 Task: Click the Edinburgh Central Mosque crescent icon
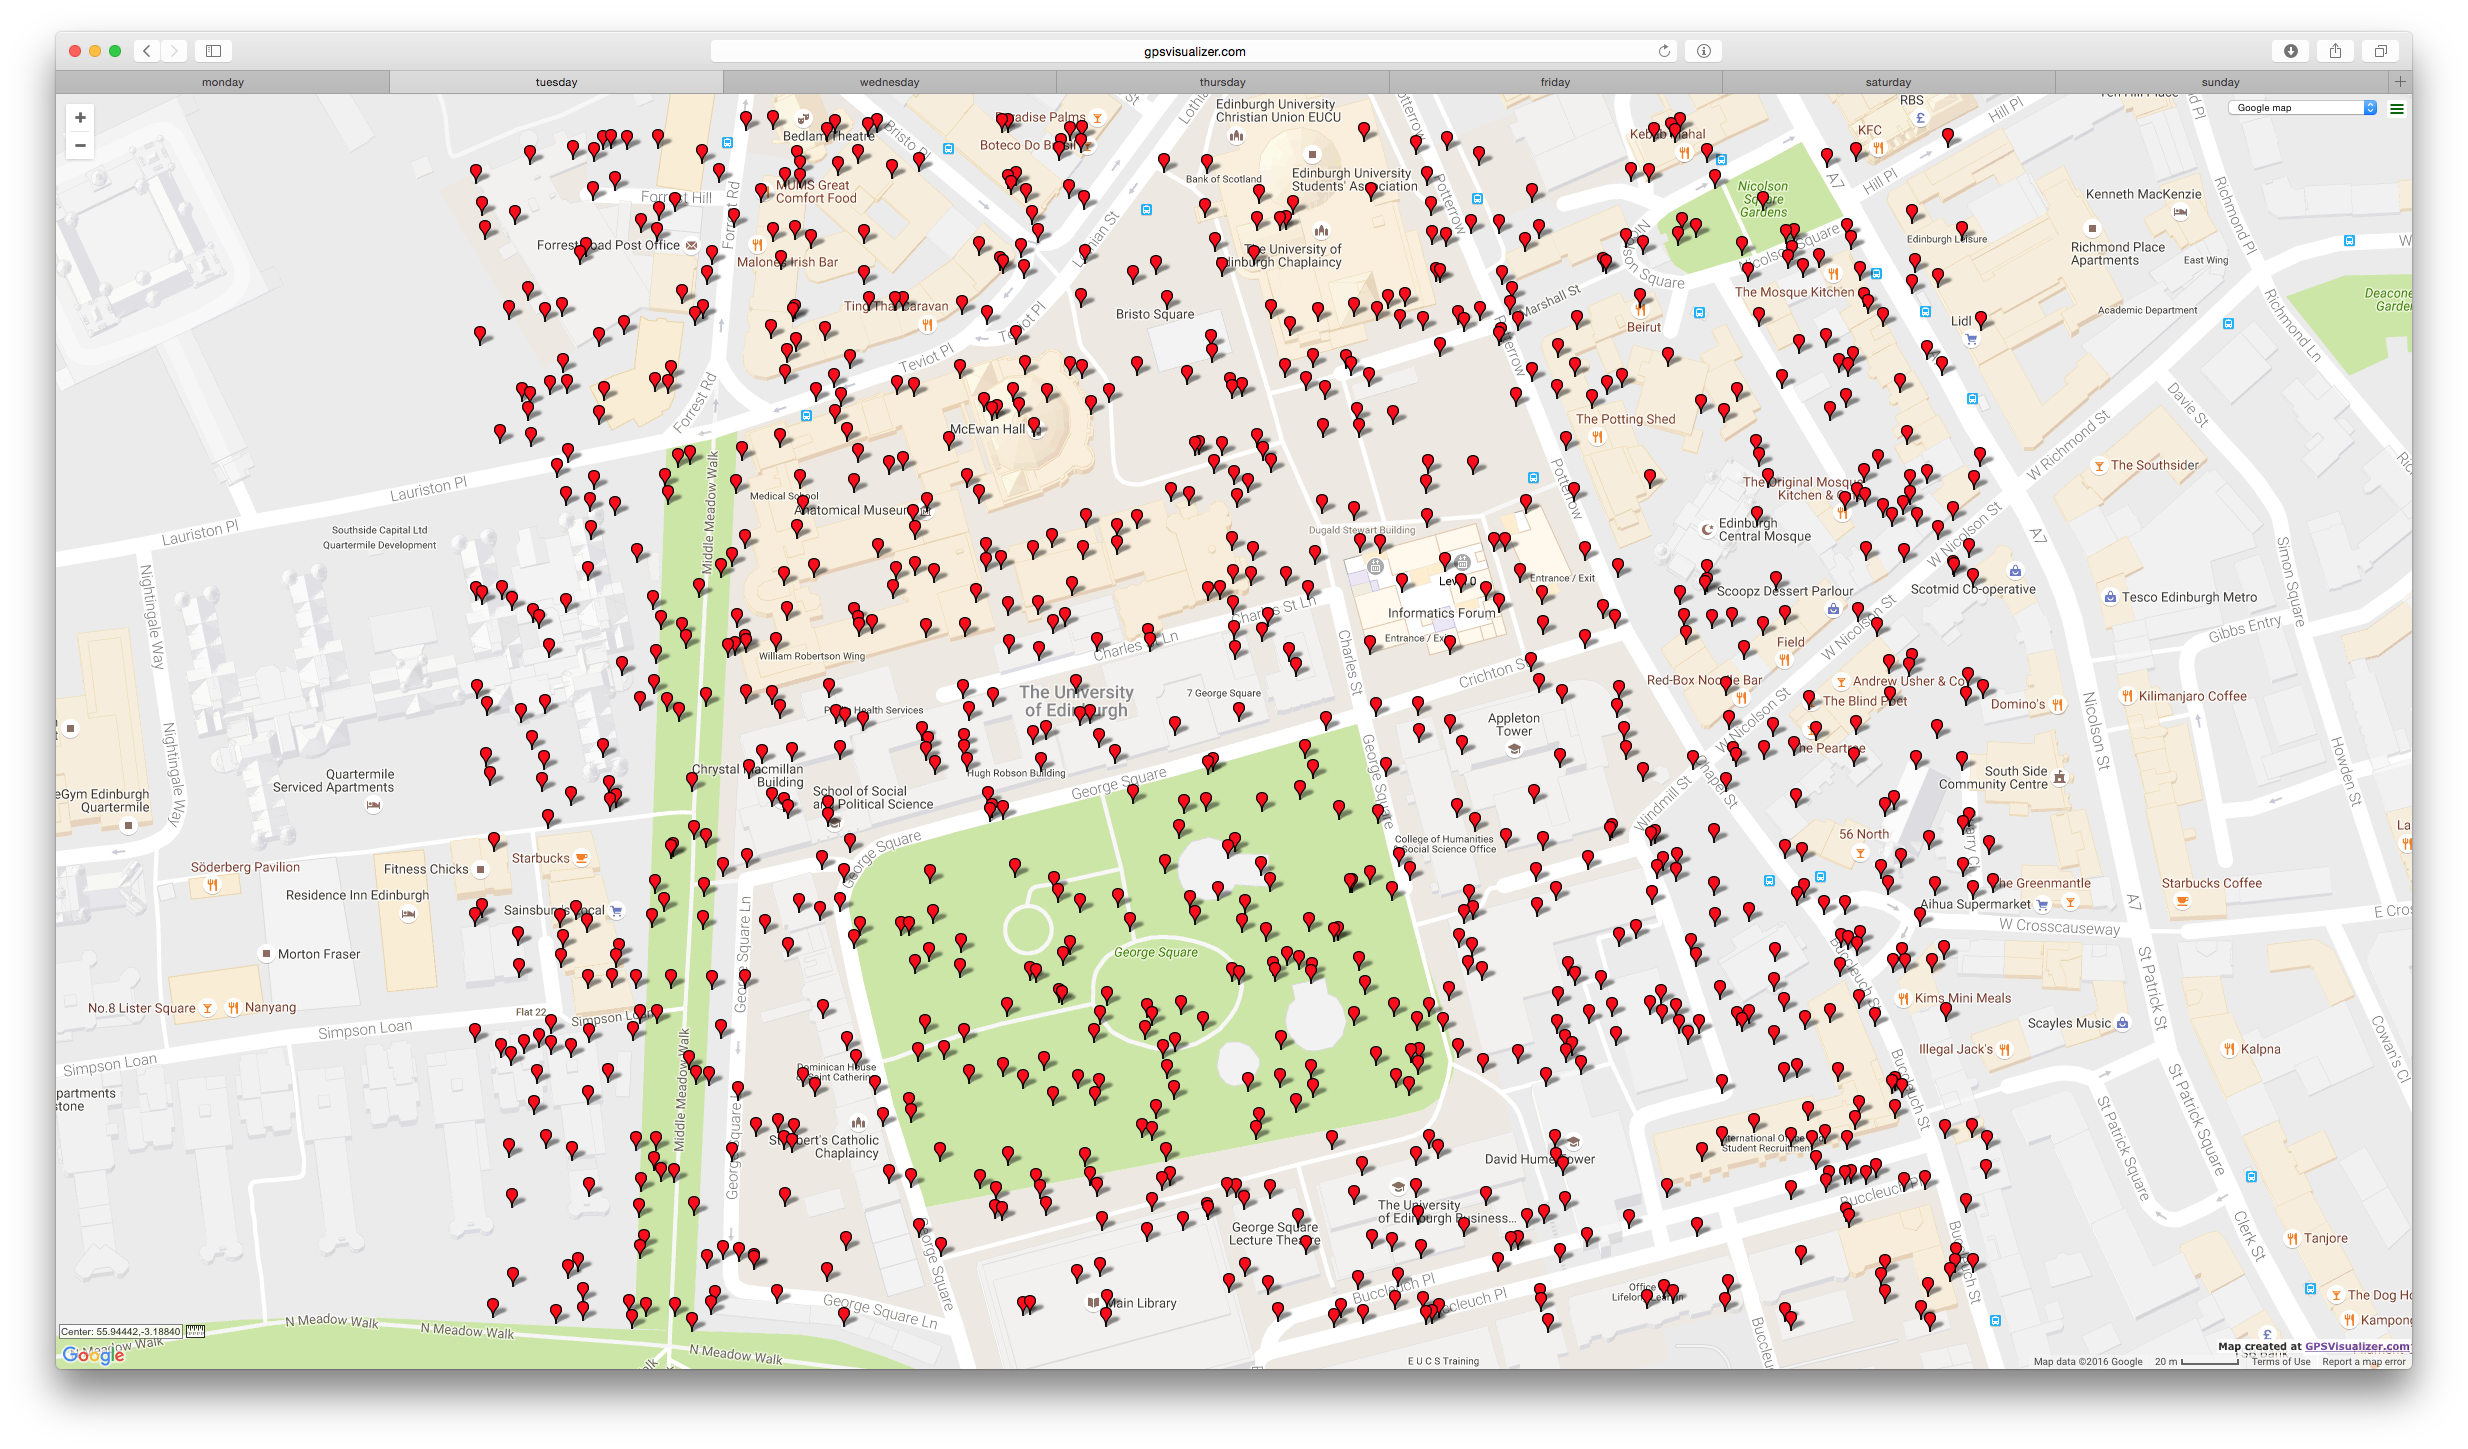click(x=1707, y=529)
